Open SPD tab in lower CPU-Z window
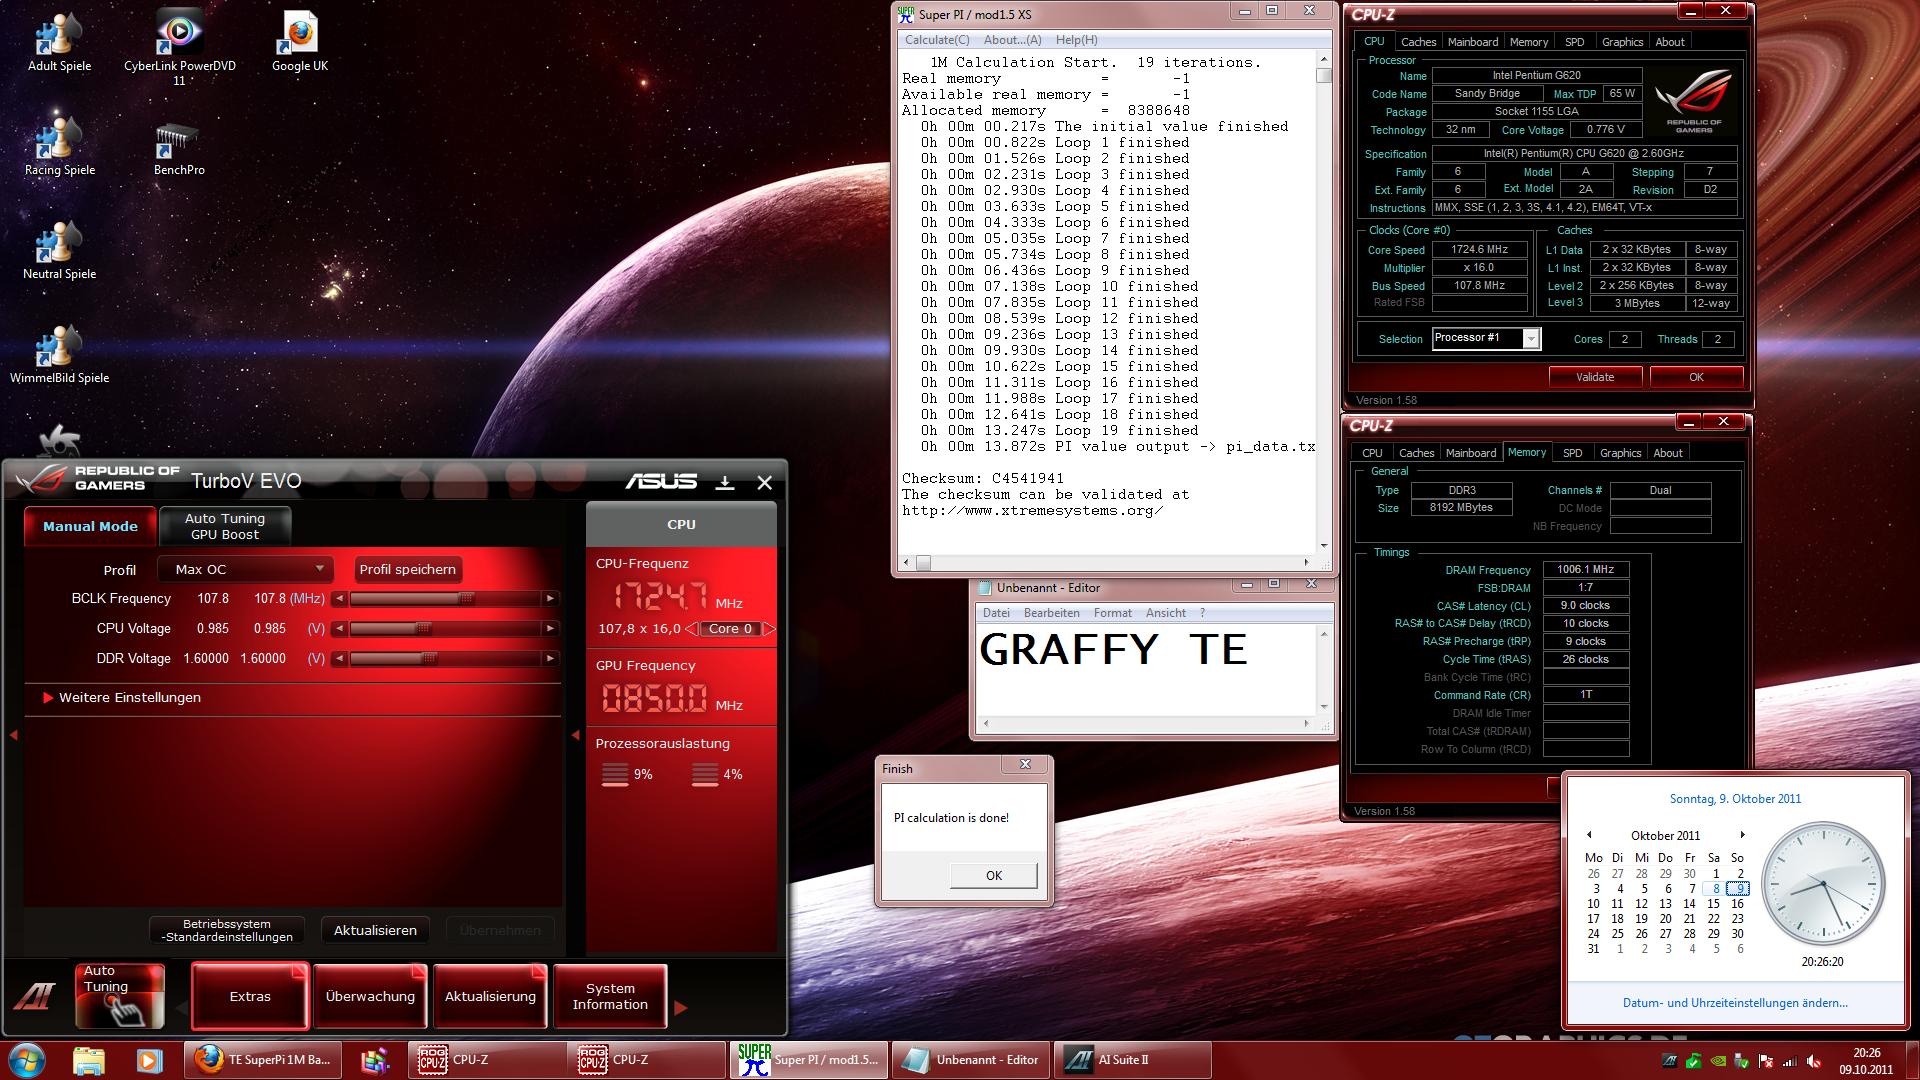The height and width of the screenshot is (1080, 1920). pyautogui.click(x=1572, y=453)
